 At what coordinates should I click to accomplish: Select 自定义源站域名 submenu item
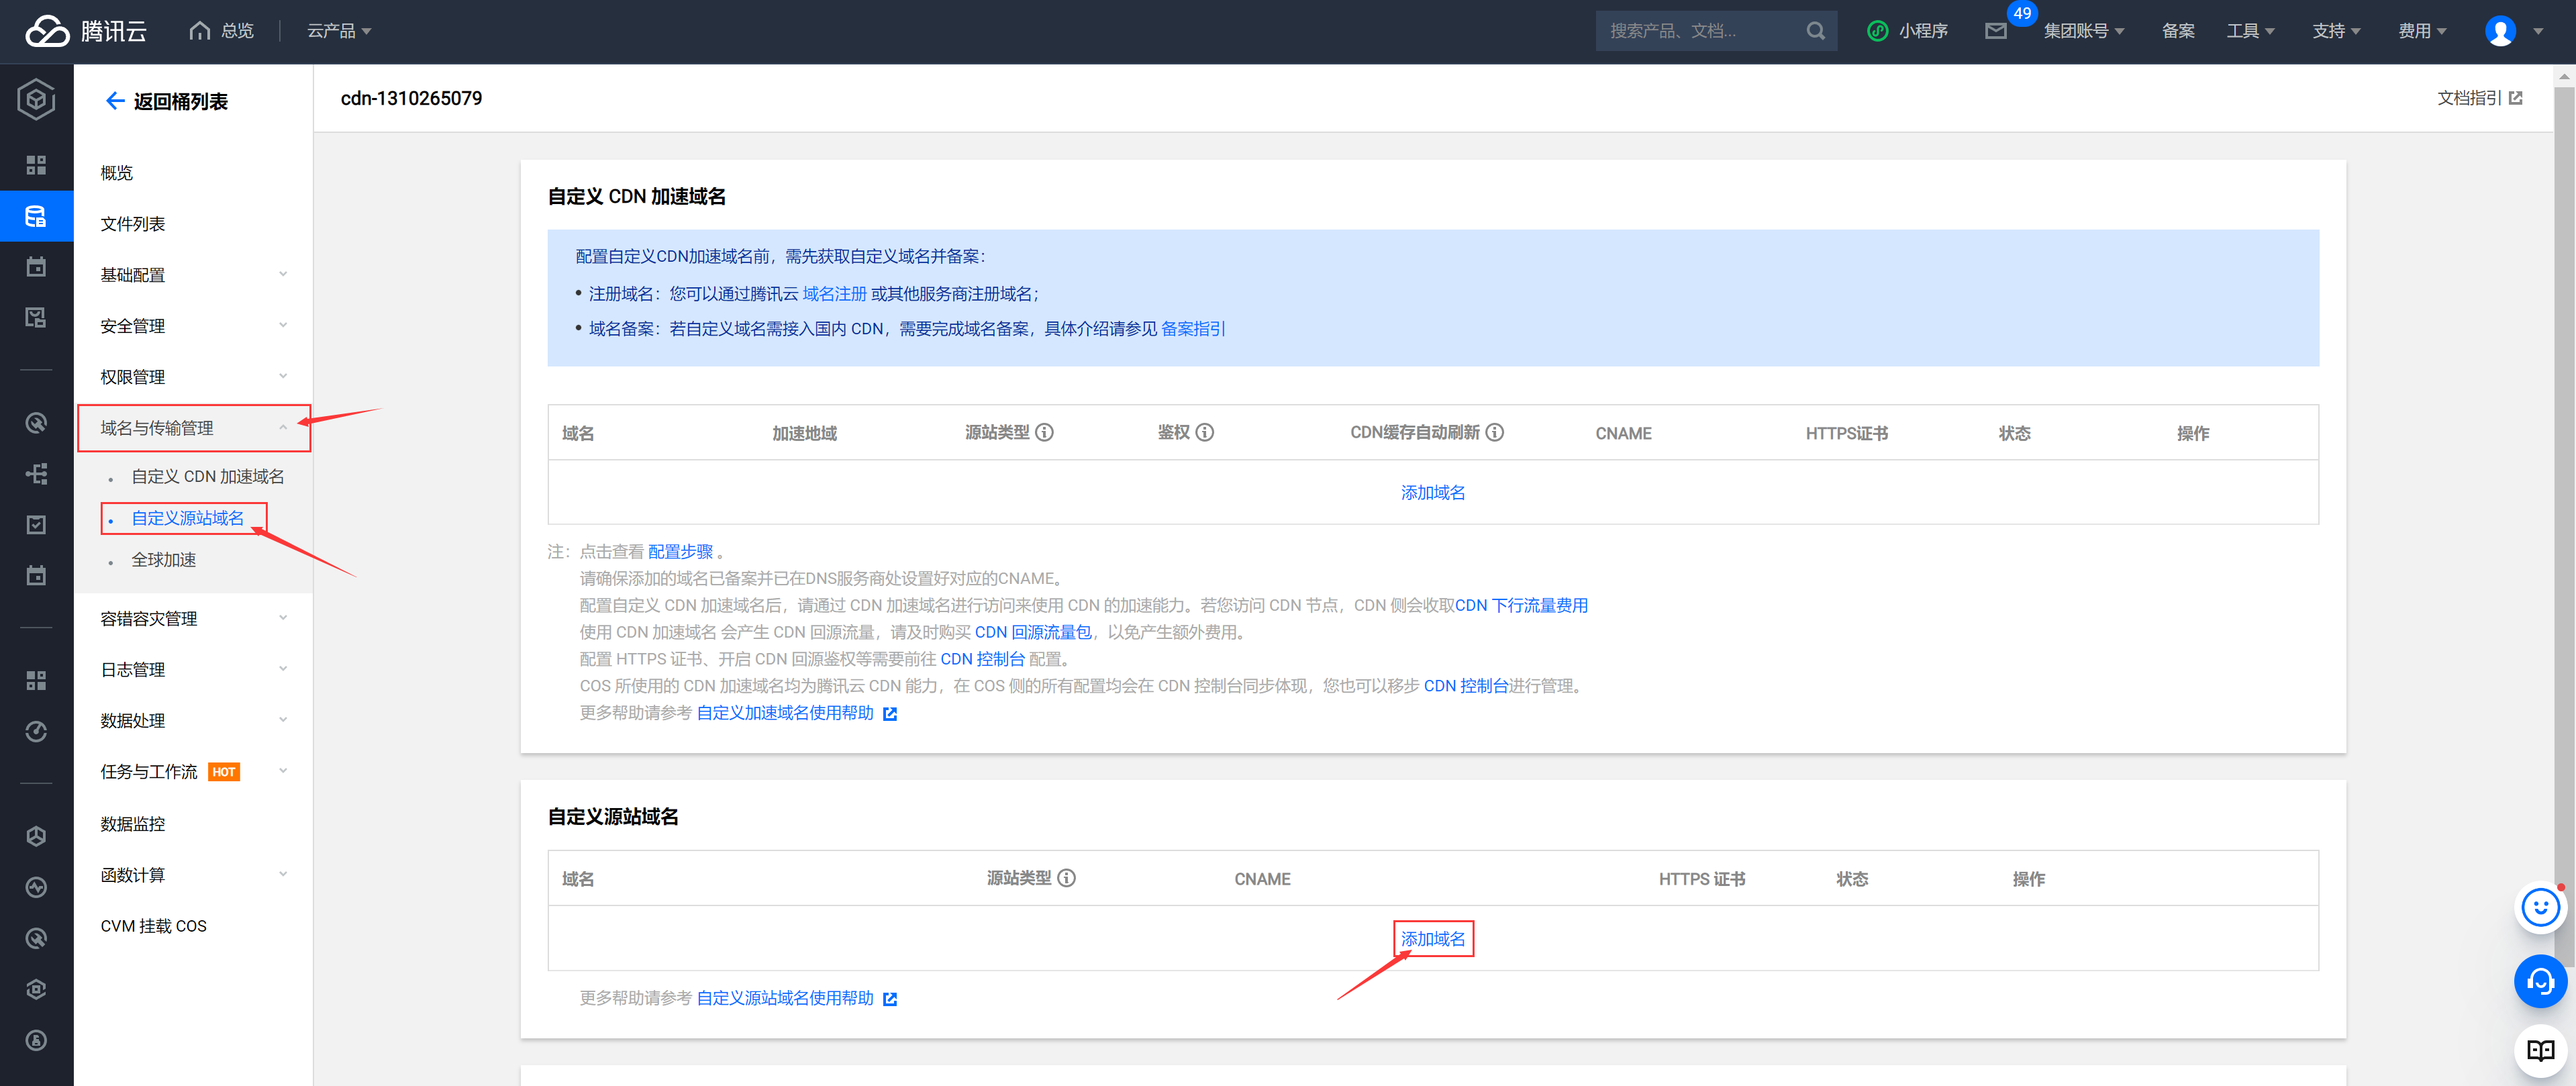click(x=187, y=518)
